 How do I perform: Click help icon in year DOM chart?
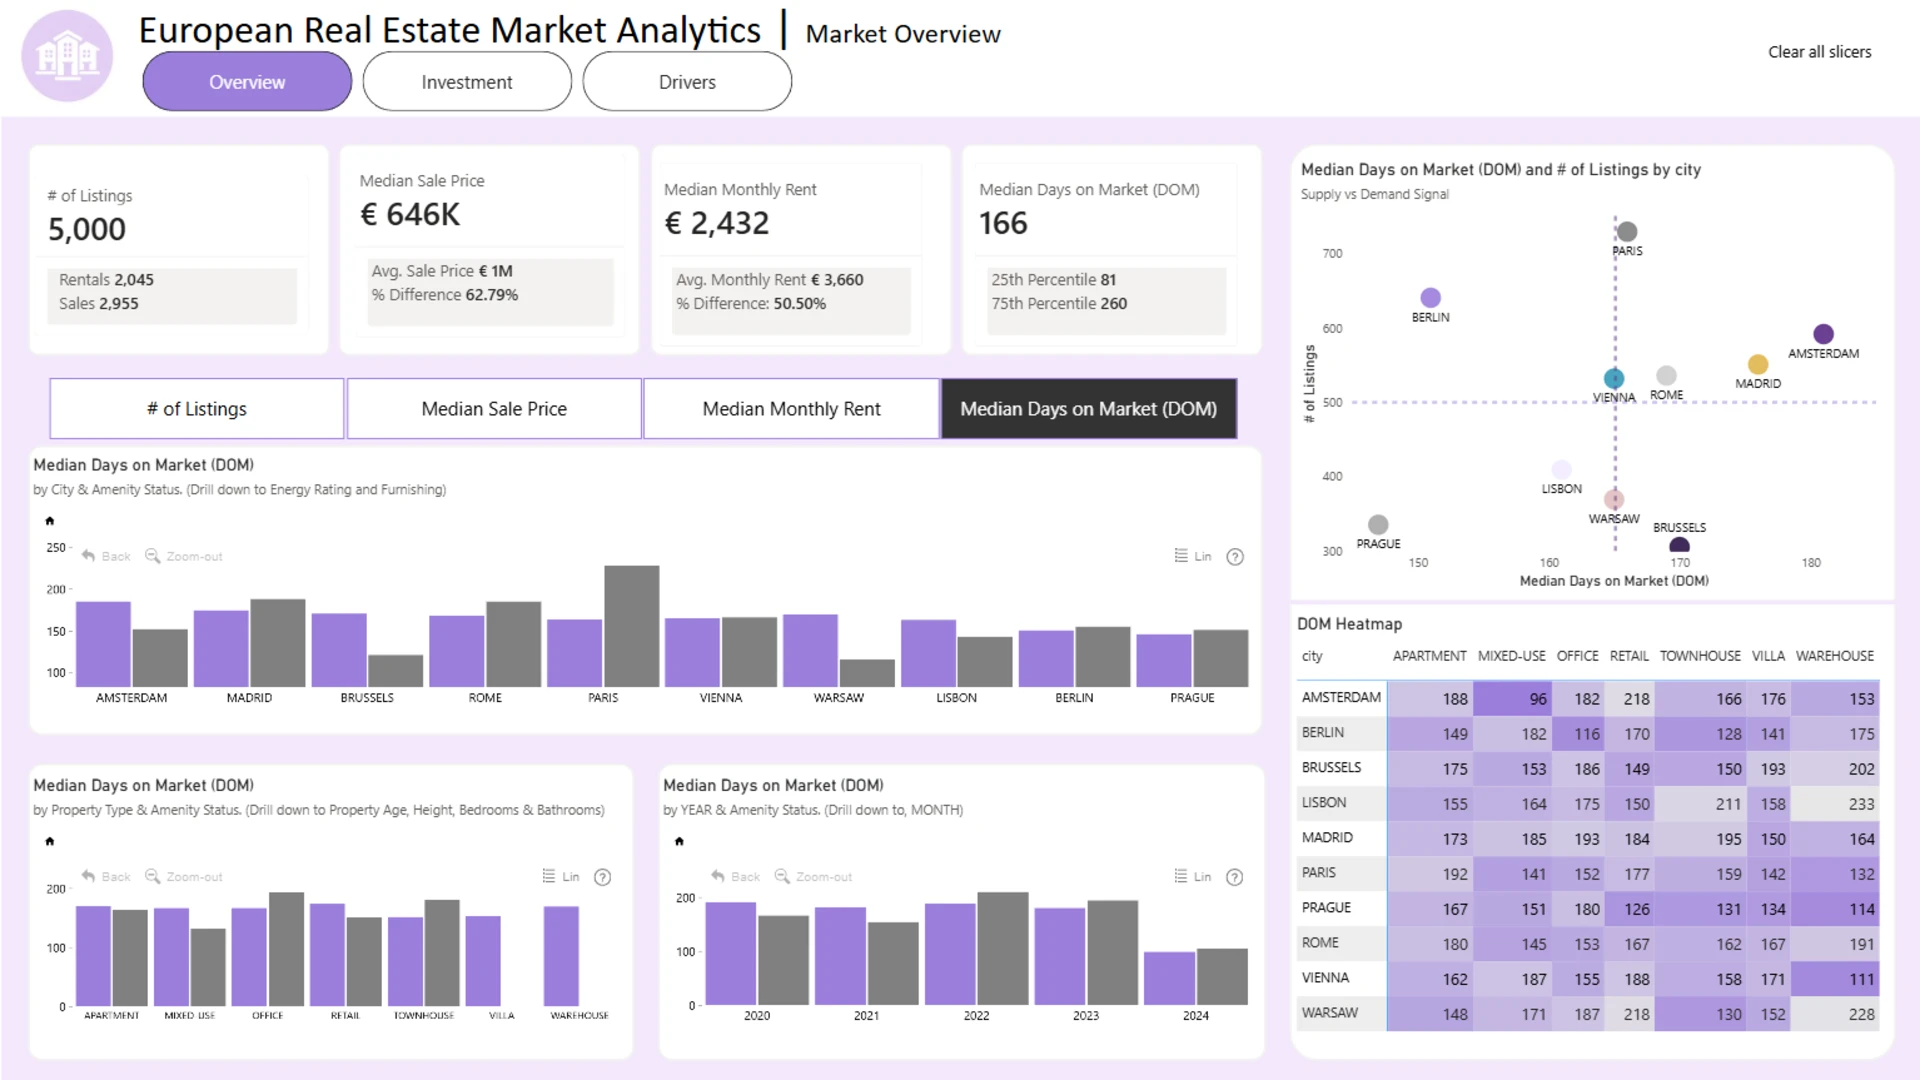point(1235,877)
